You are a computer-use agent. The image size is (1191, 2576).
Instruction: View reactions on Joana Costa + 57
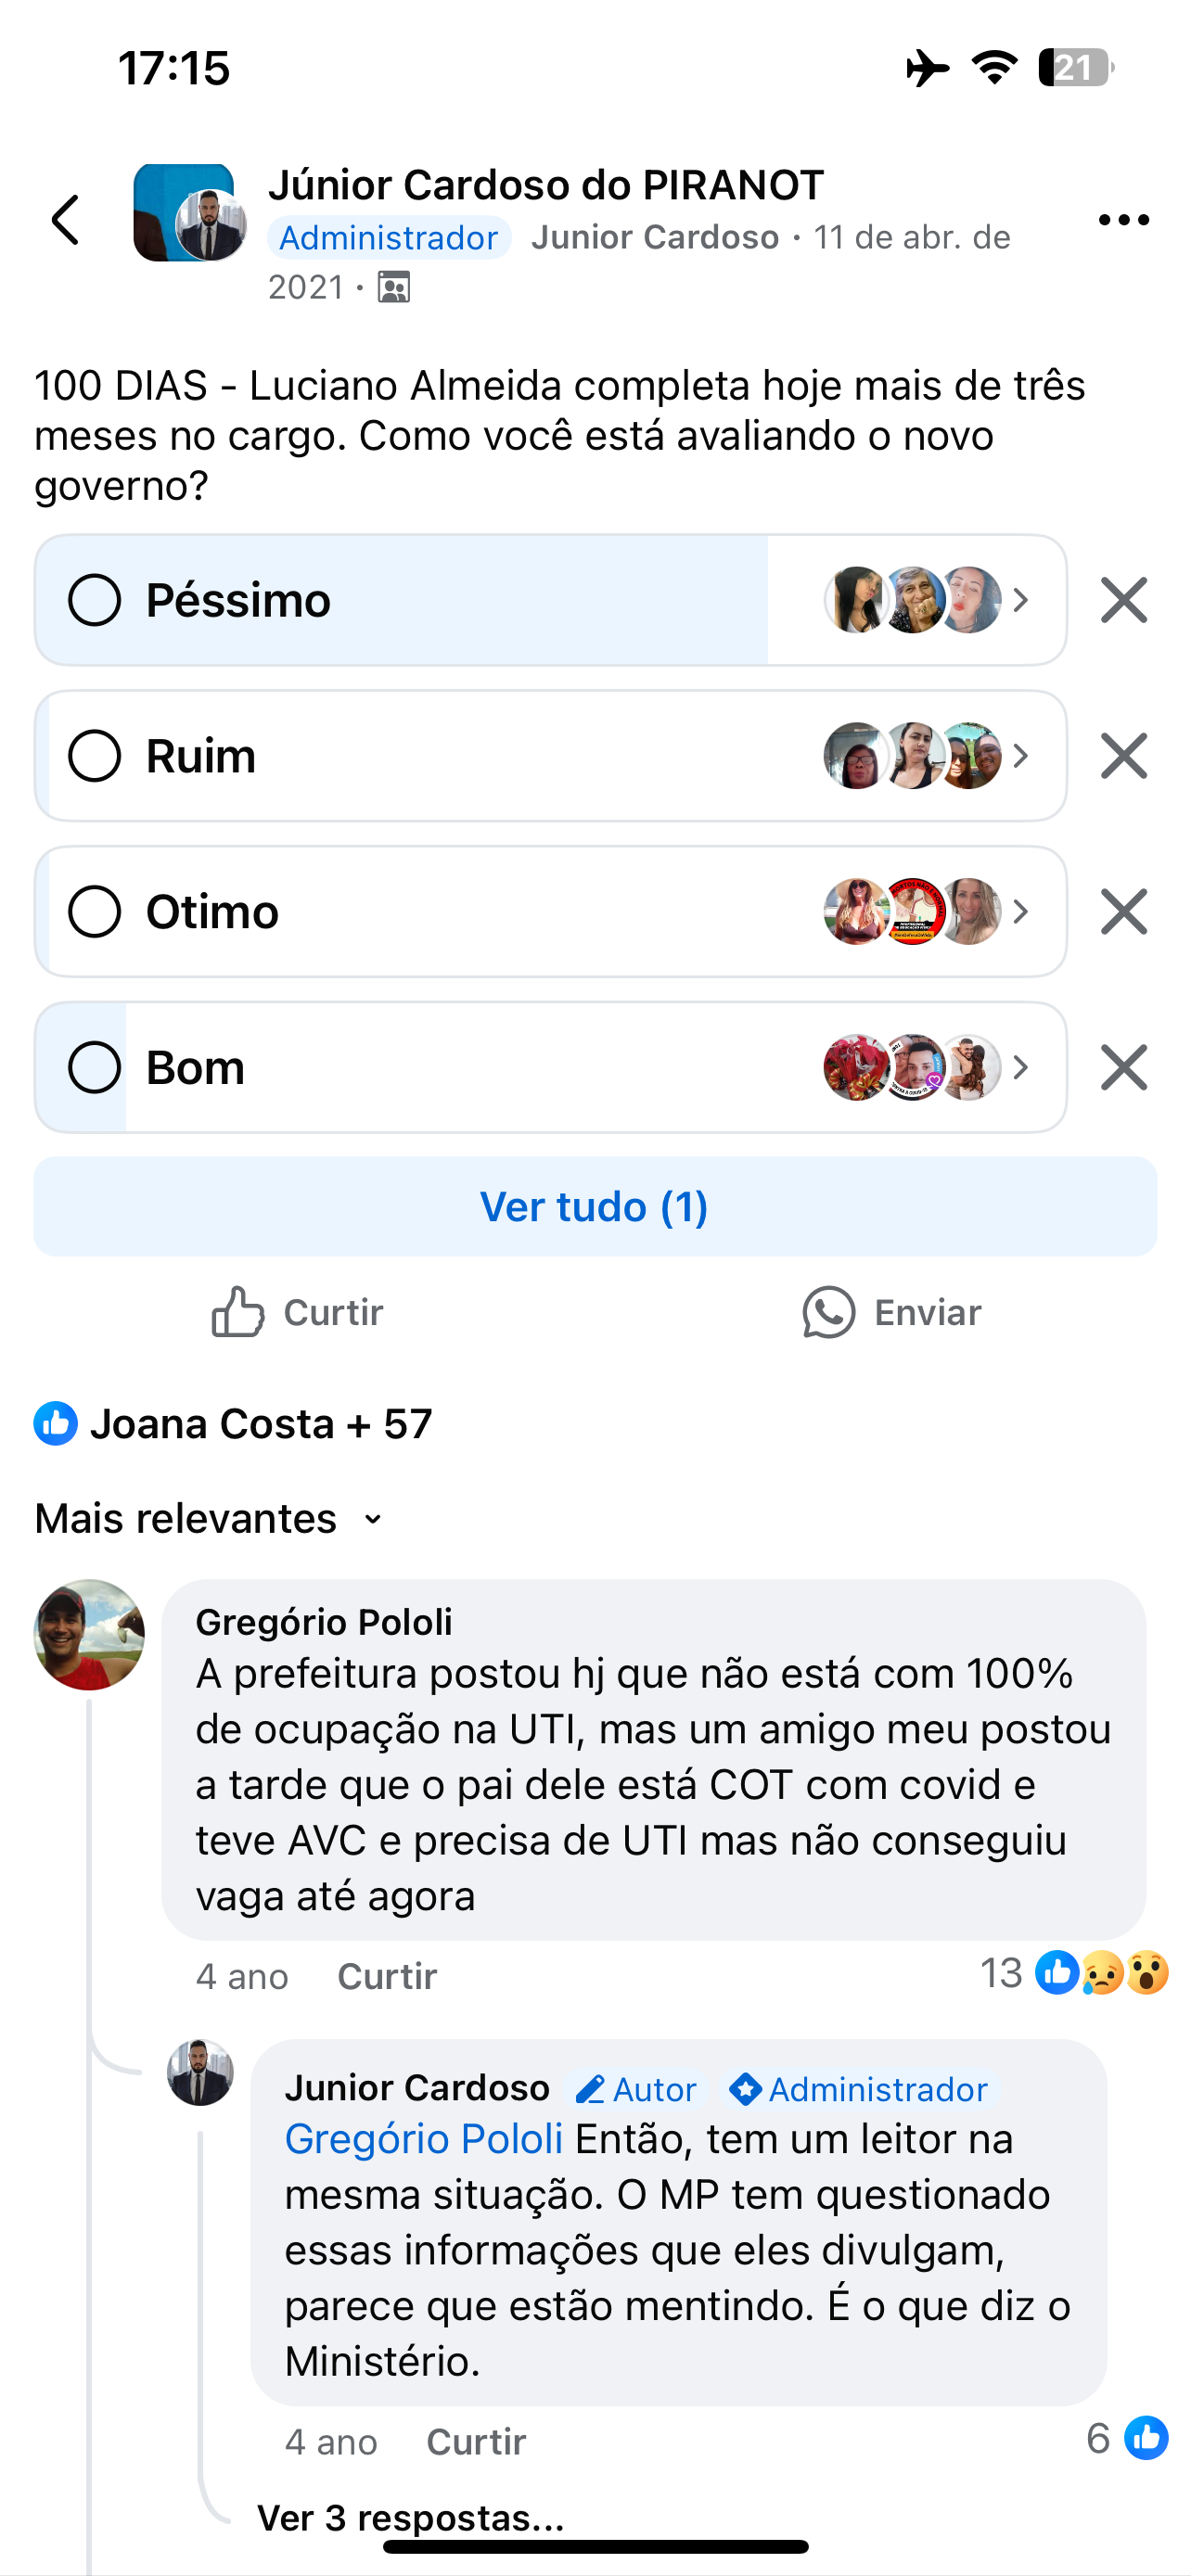[x=235, y=1424]
